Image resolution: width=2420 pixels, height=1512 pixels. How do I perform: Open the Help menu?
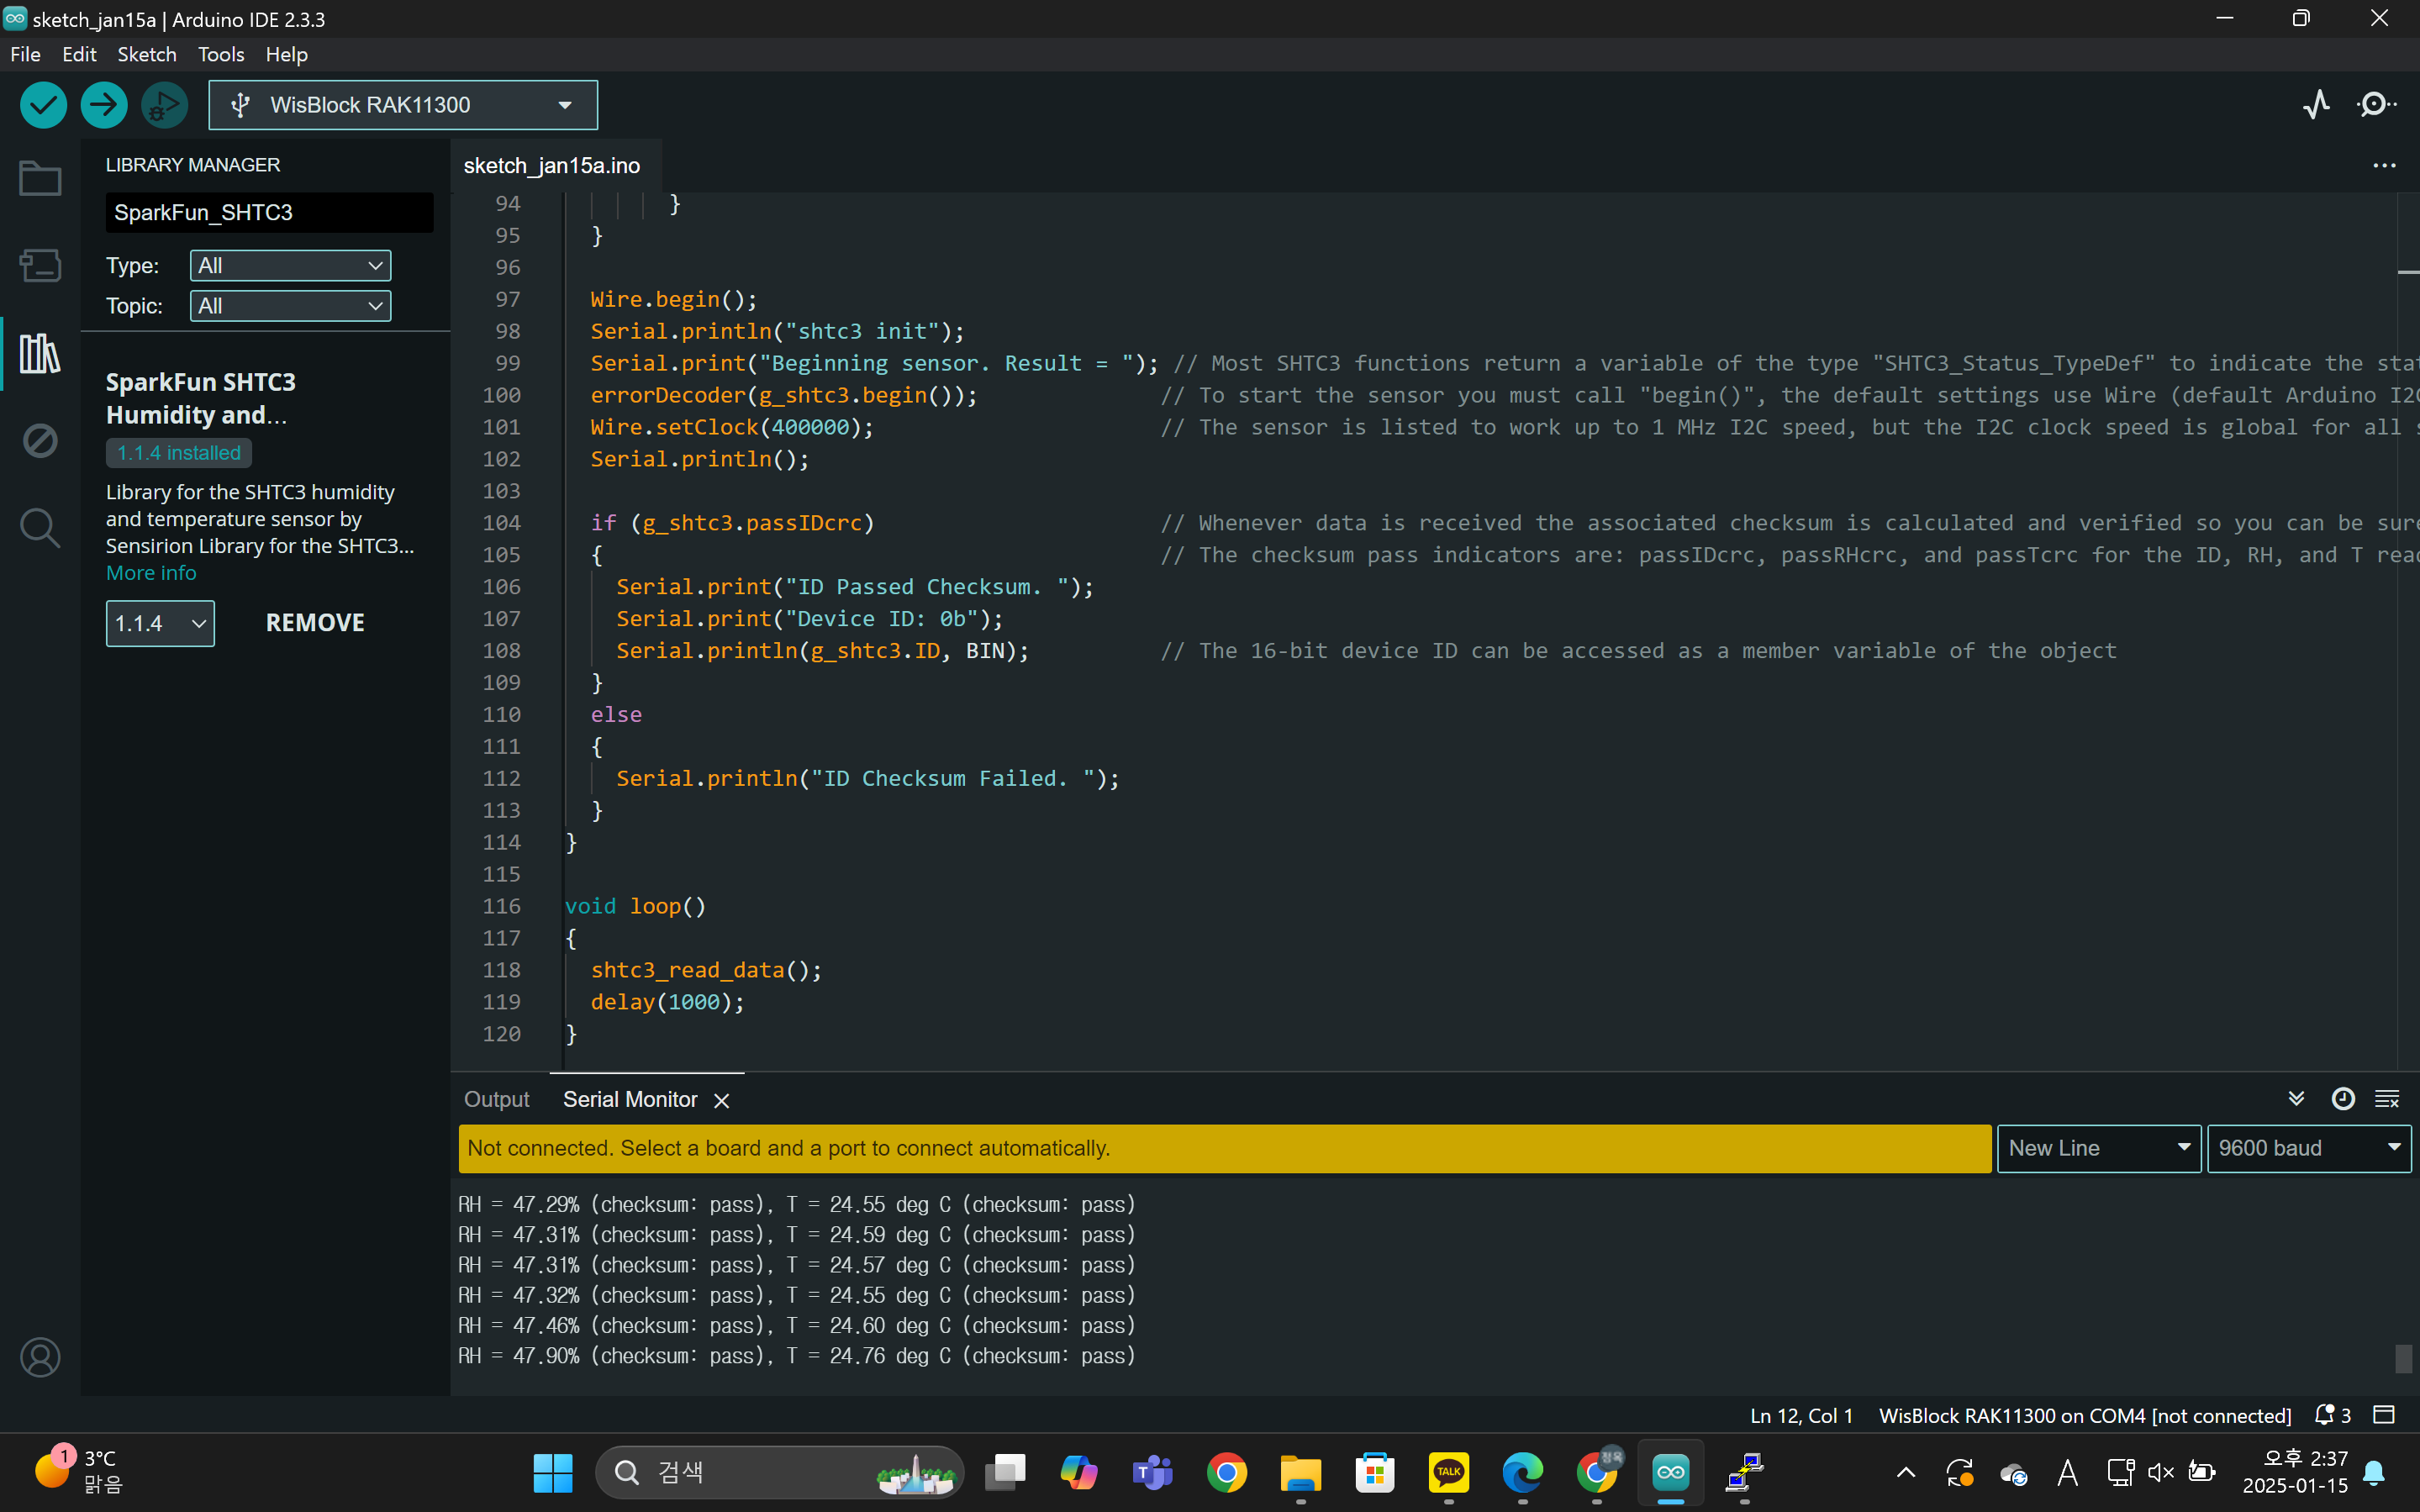pos(287,54)
